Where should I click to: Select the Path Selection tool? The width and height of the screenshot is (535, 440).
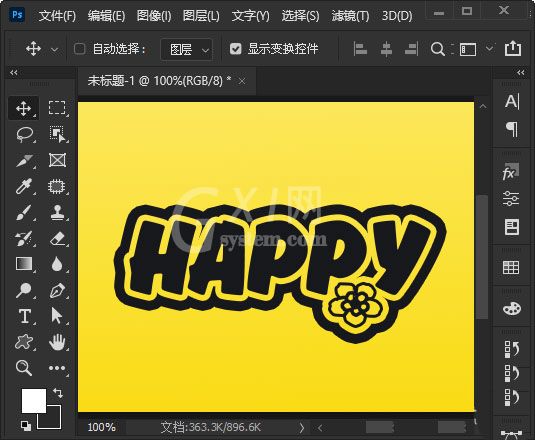pyautogui.click(x=56, y=316)
